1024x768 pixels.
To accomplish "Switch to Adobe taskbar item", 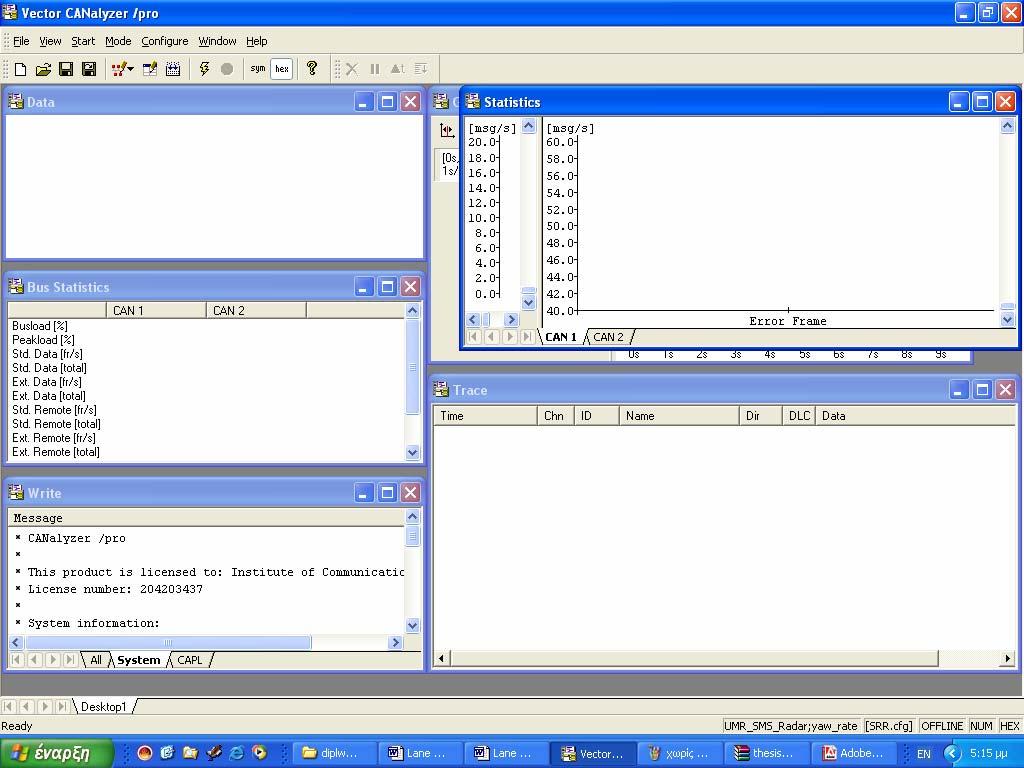I will 854,754.
